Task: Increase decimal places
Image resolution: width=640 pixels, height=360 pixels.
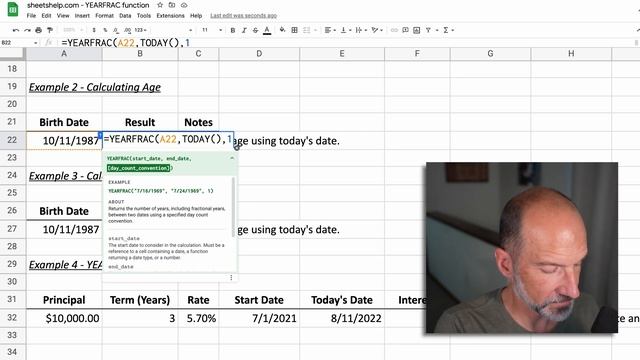Action: click(127, 30)
